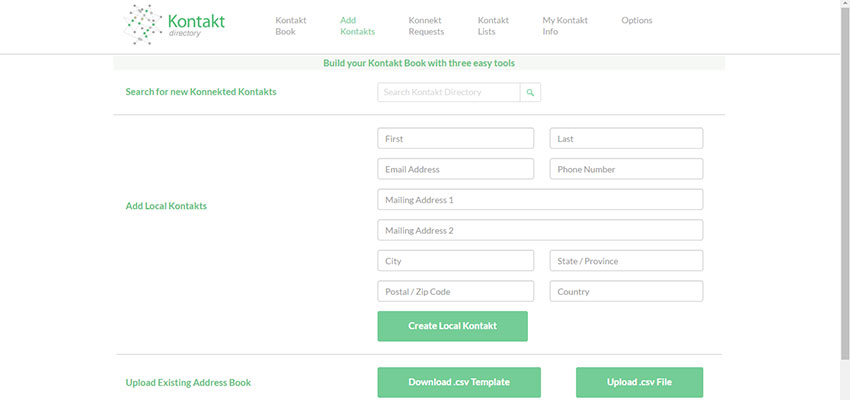Viewport: 850px width, 400px height.
Task: Focus the Search Kontakt Directory field
Action: 449,92
